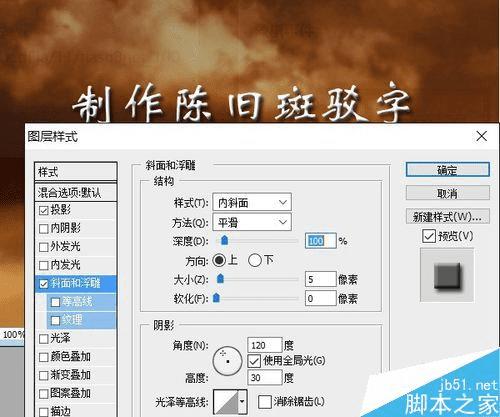
Task: Click the angle dial in the shading section
Action: tap(227, 361)
